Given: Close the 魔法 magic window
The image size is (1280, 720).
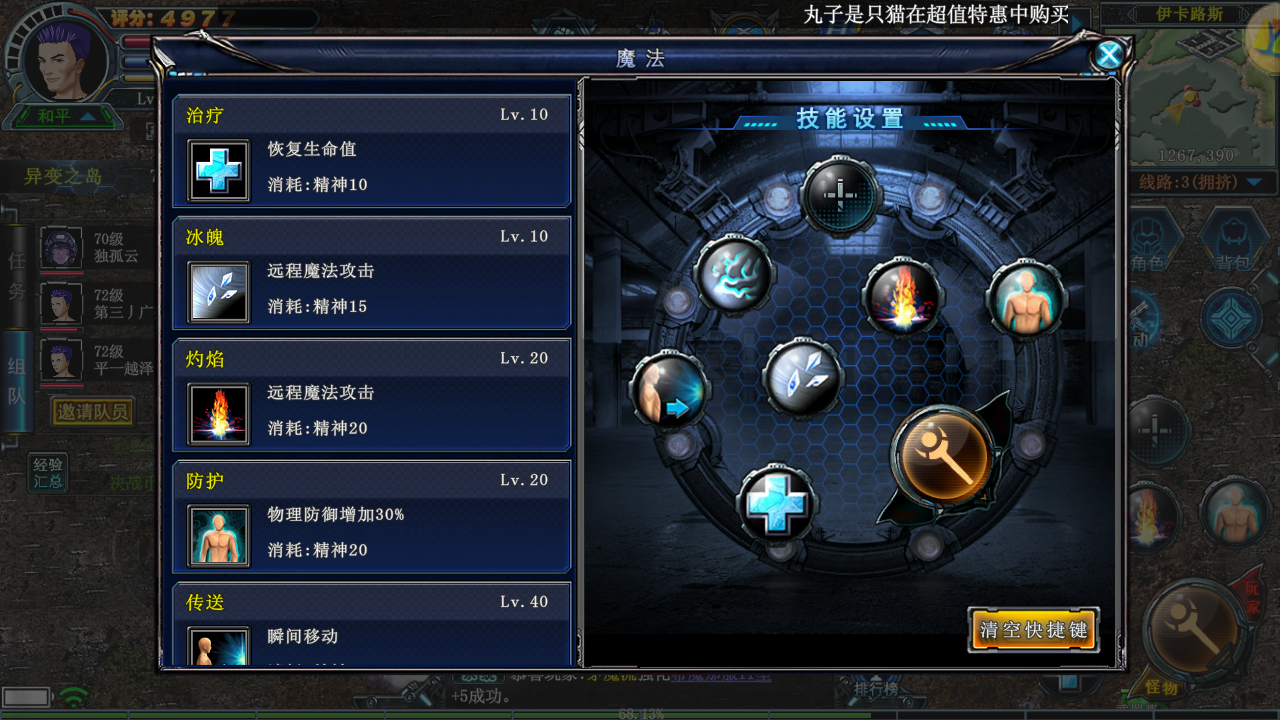Looking at the screenshot, I should point(1108,55).
